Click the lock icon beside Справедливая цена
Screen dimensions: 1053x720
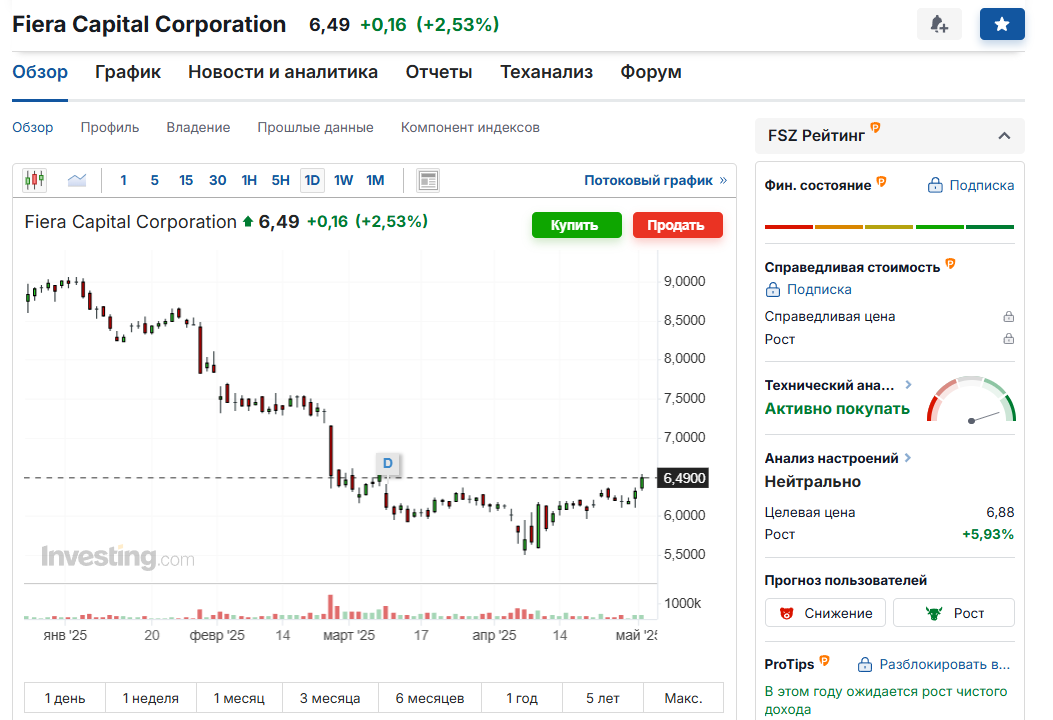click(x=1008, y=316)
